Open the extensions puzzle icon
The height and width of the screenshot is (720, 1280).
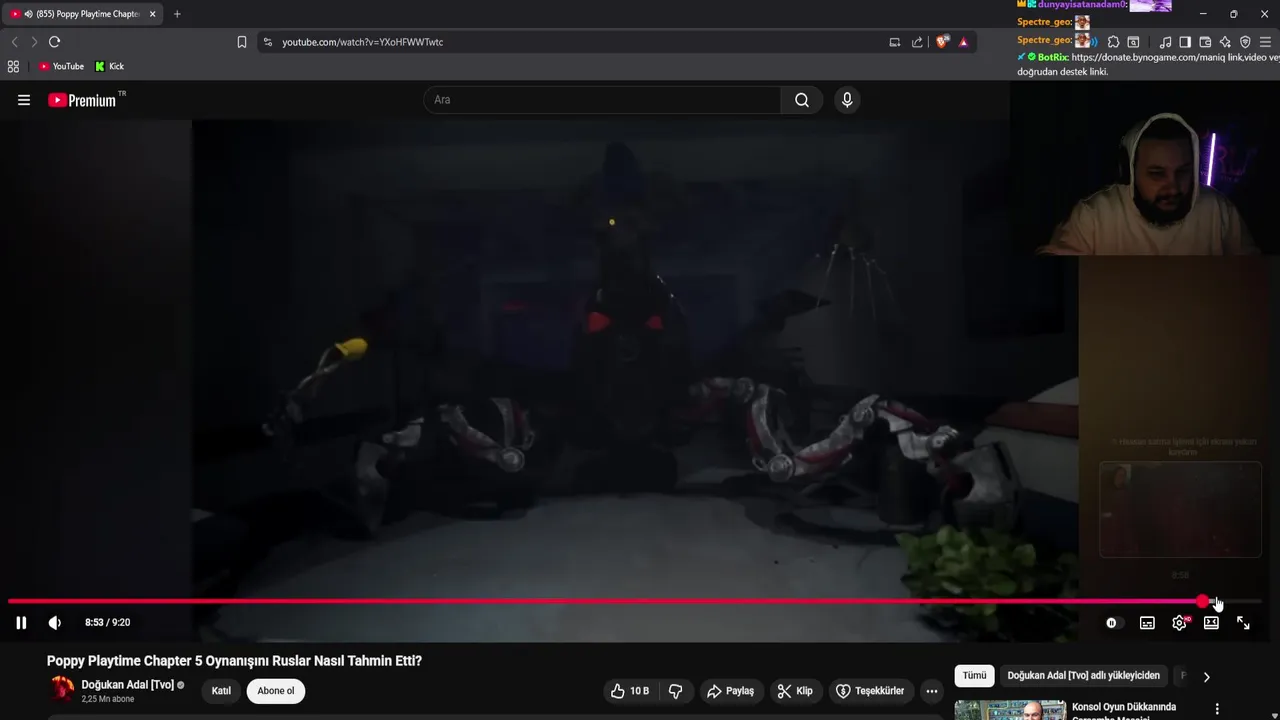[x=1113, y=42]
